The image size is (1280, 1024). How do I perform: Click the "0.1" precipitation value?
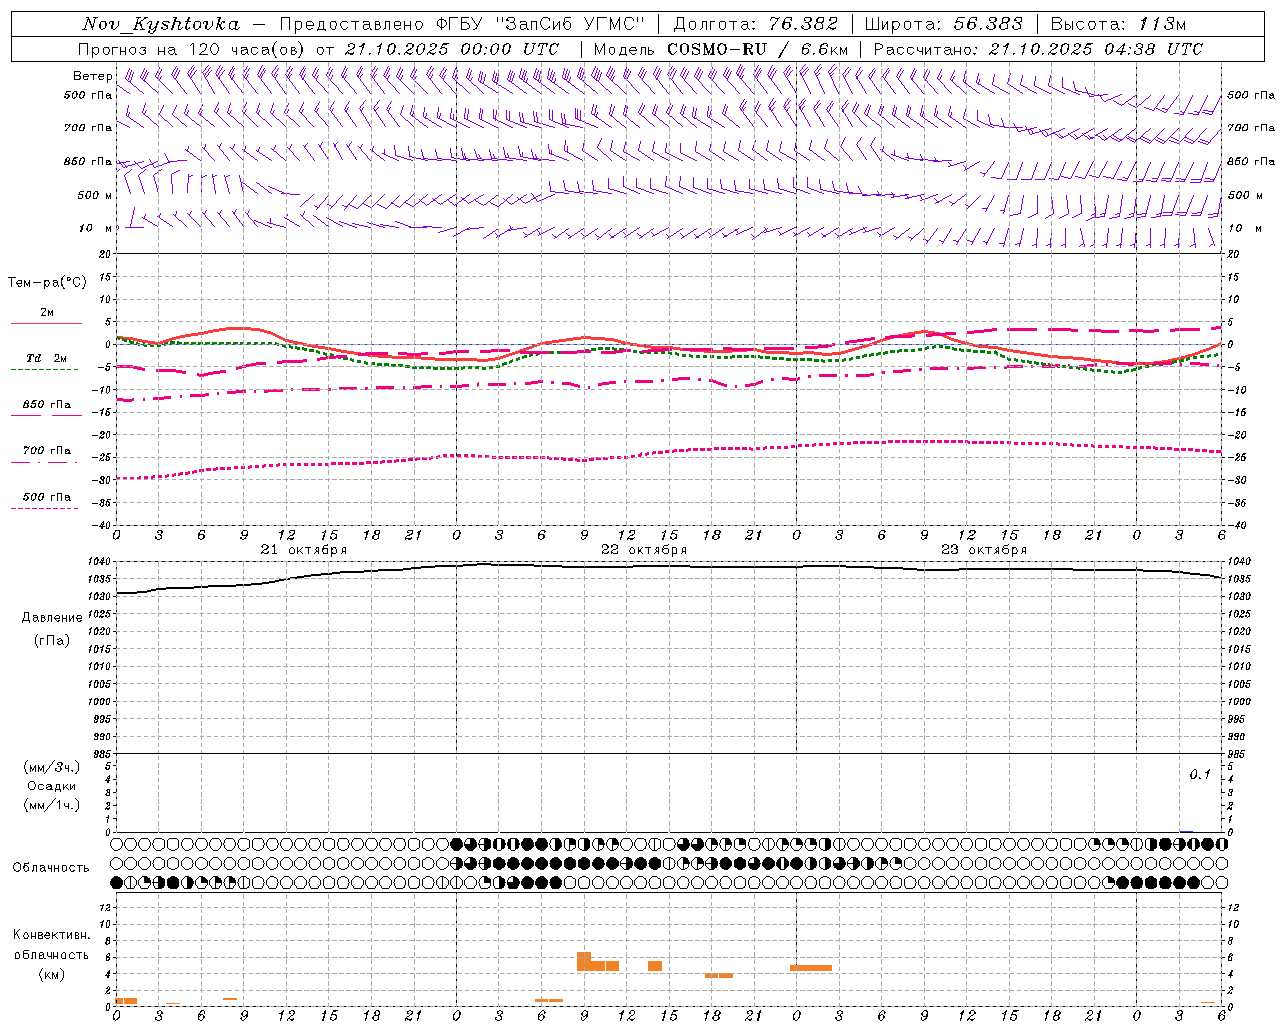pos(1200,774)
